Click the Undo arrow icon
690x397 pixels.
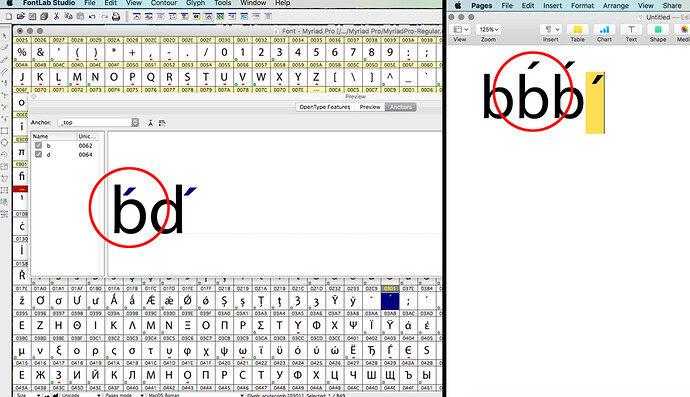(x=92, y=17)
